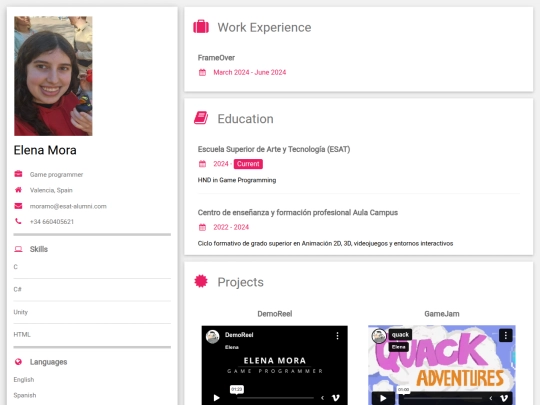Click the Education section heading
This screenshot has width=540, height=405.
tap(246, 119)
